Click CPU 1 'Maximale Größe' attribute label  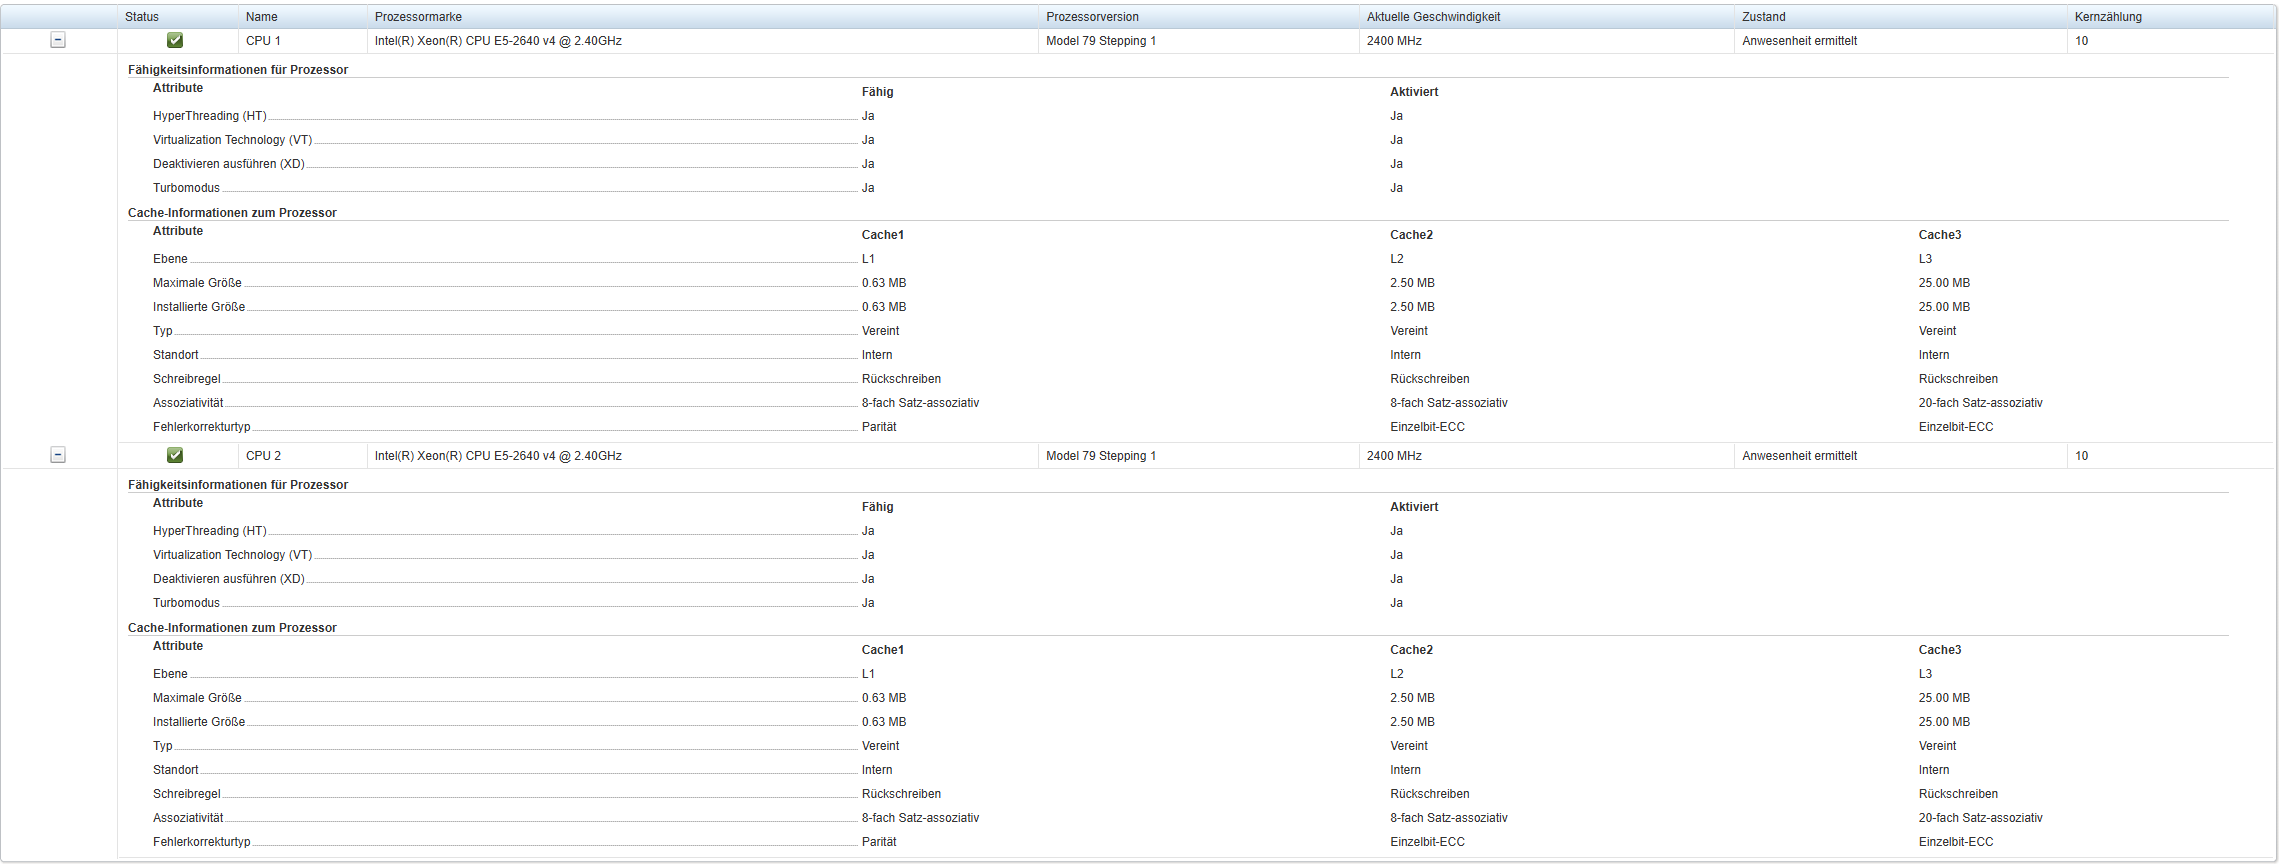coord(197,283)
